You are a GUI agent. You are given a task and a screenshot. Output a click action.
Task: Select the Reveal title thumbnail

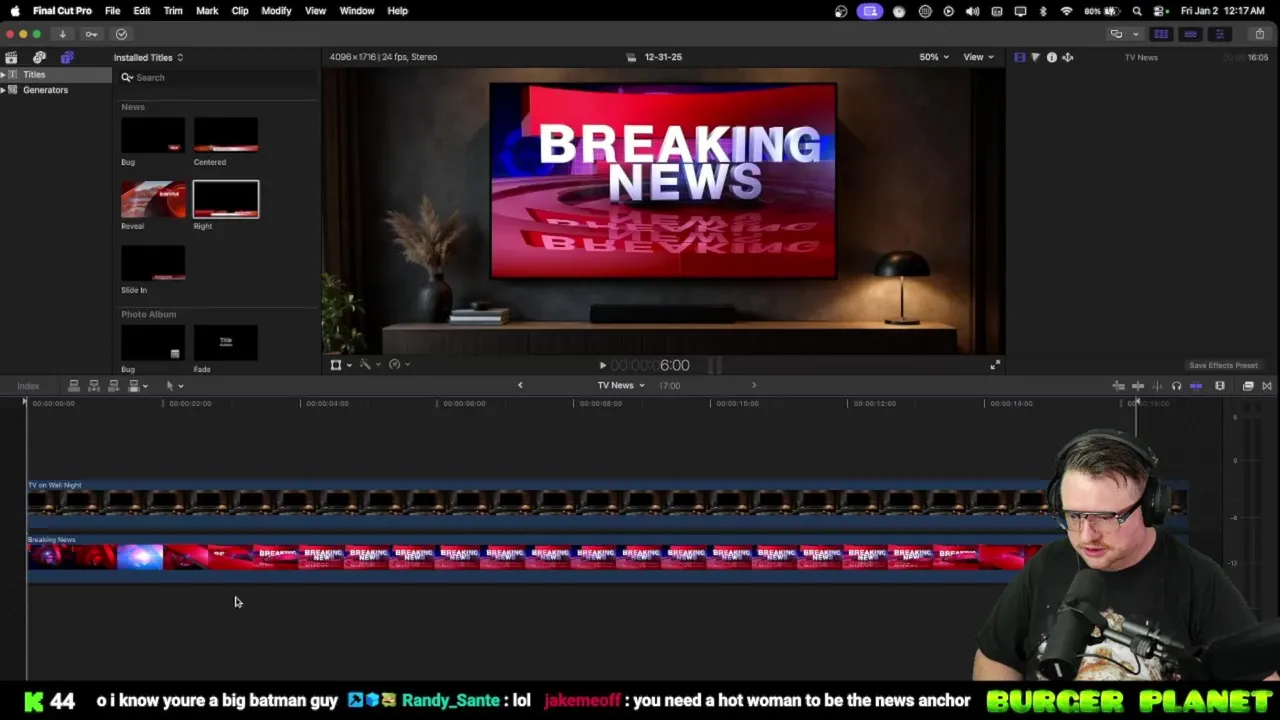pos(153,199)
